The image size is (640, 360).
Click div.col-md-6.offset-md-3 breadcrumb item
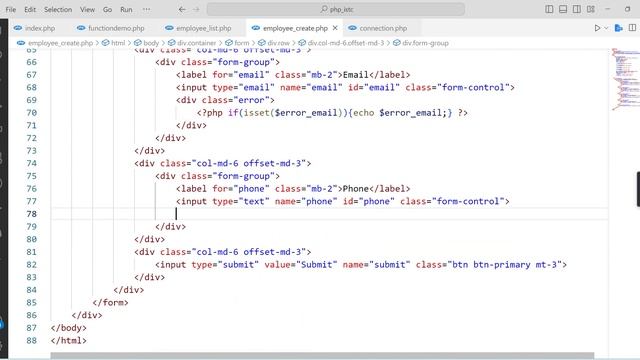(x=346, y=43)
